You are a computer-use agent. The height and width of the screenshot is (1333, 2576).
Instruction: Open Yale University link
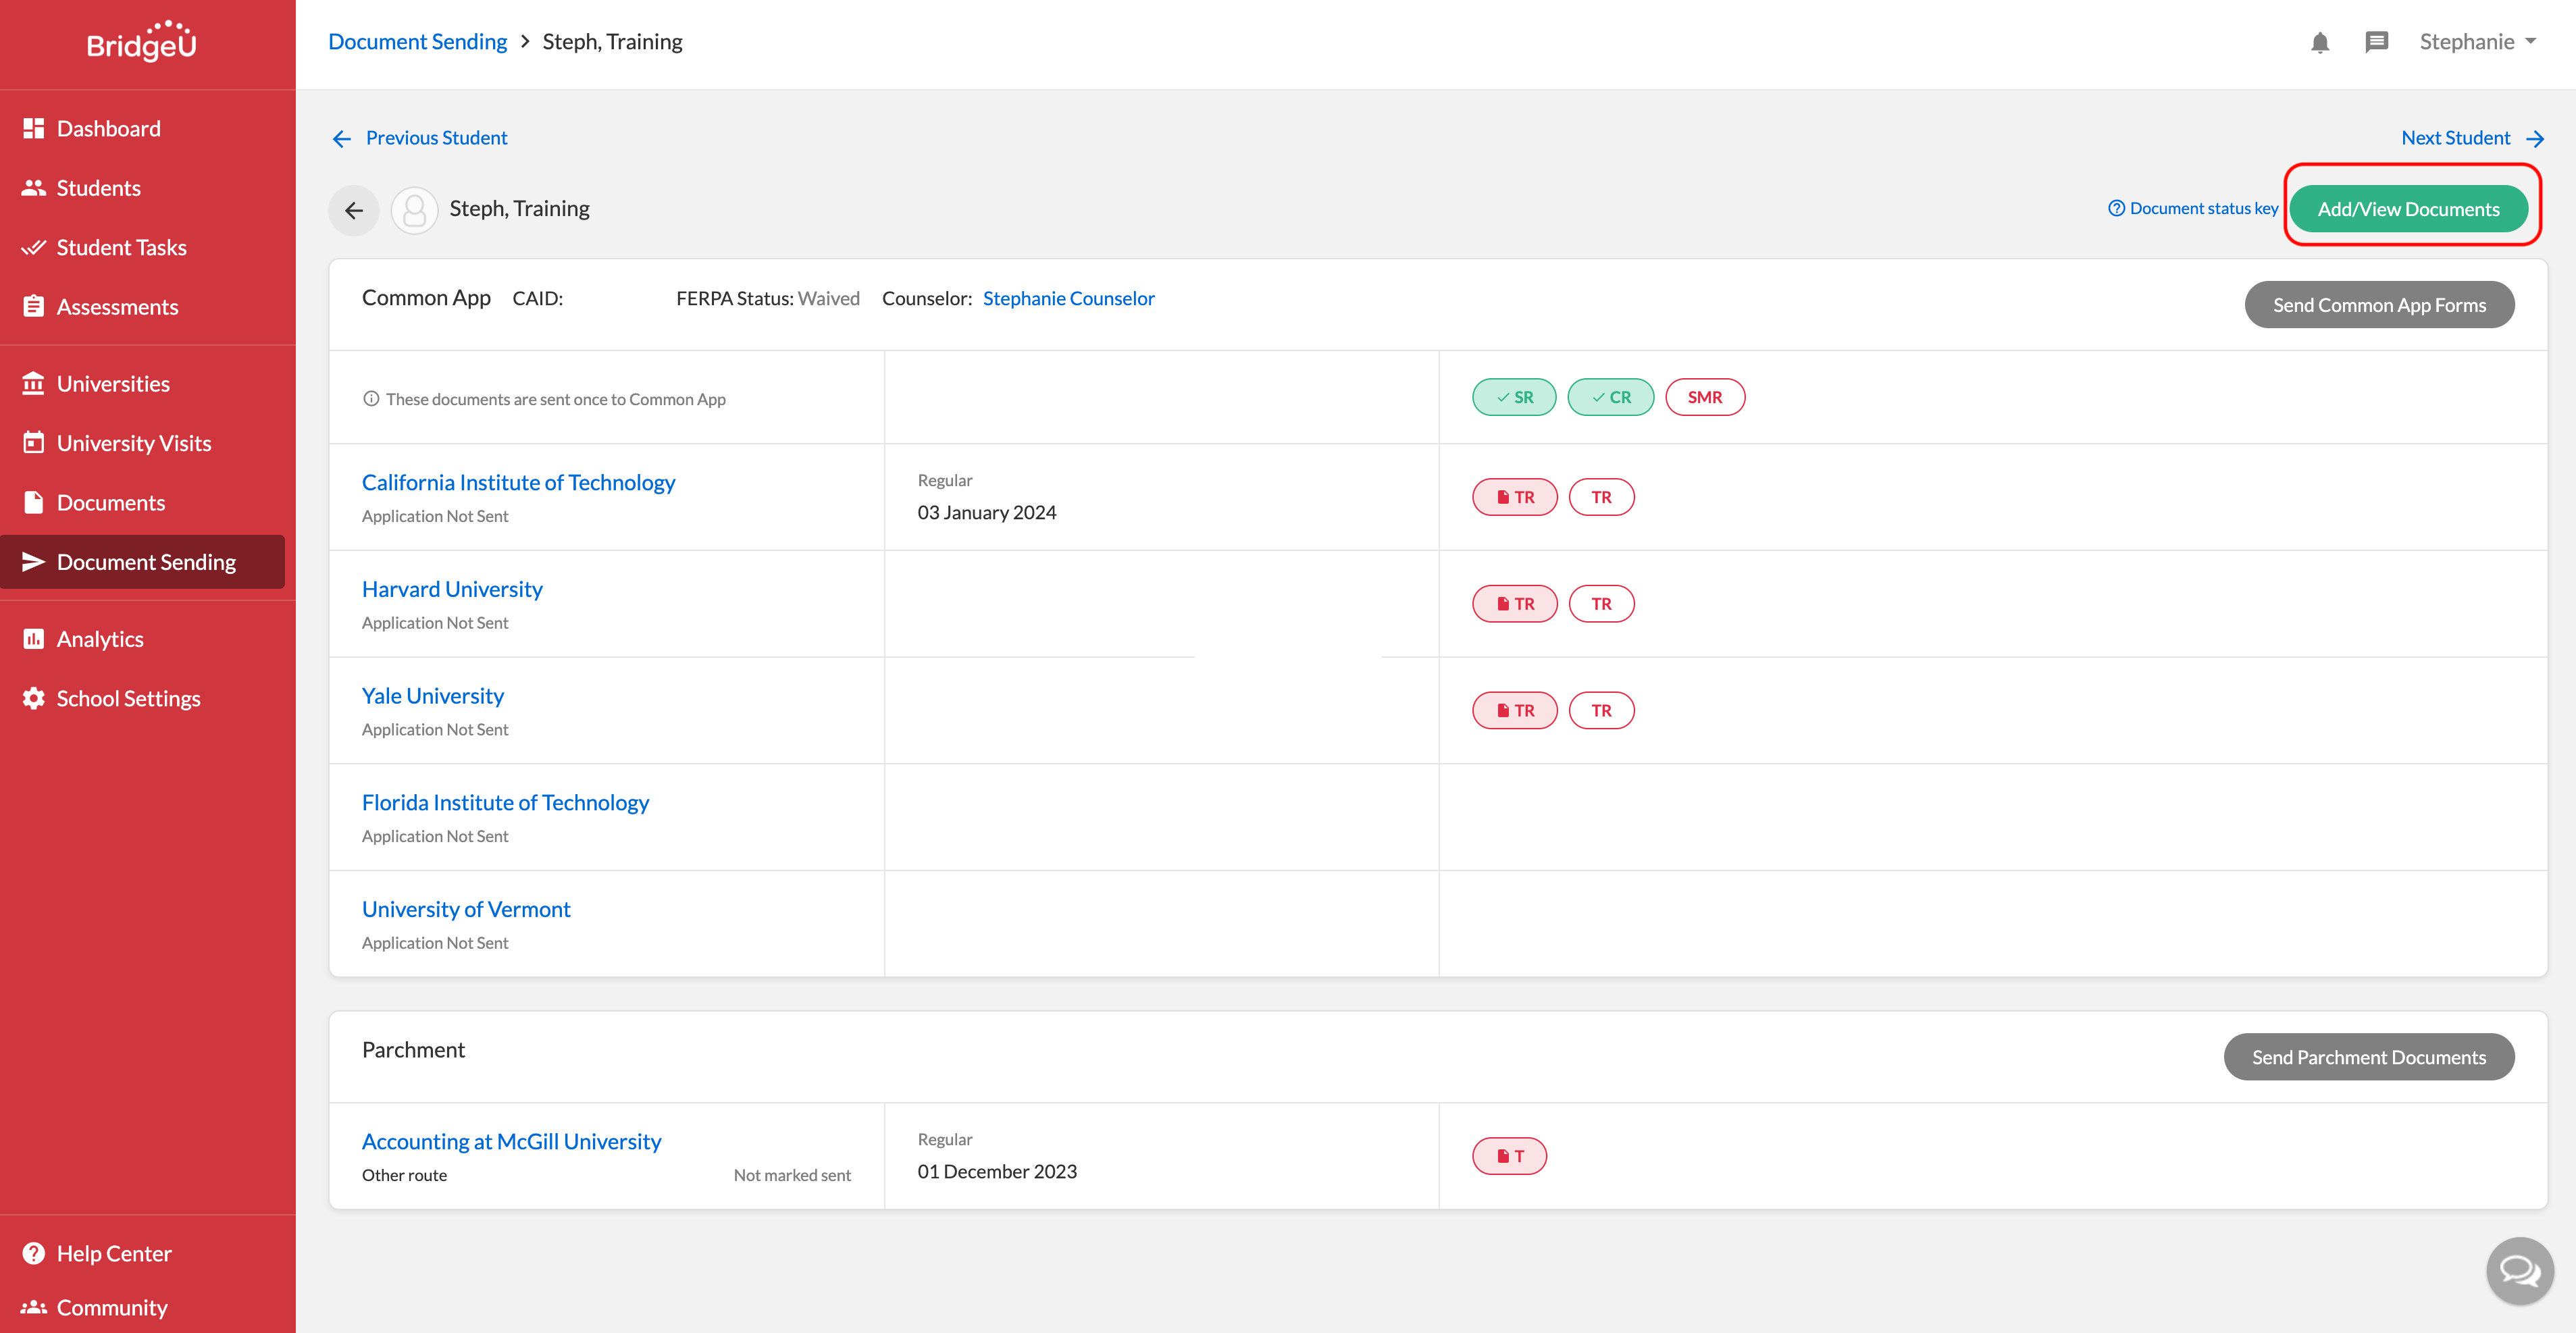pos(432,696)
